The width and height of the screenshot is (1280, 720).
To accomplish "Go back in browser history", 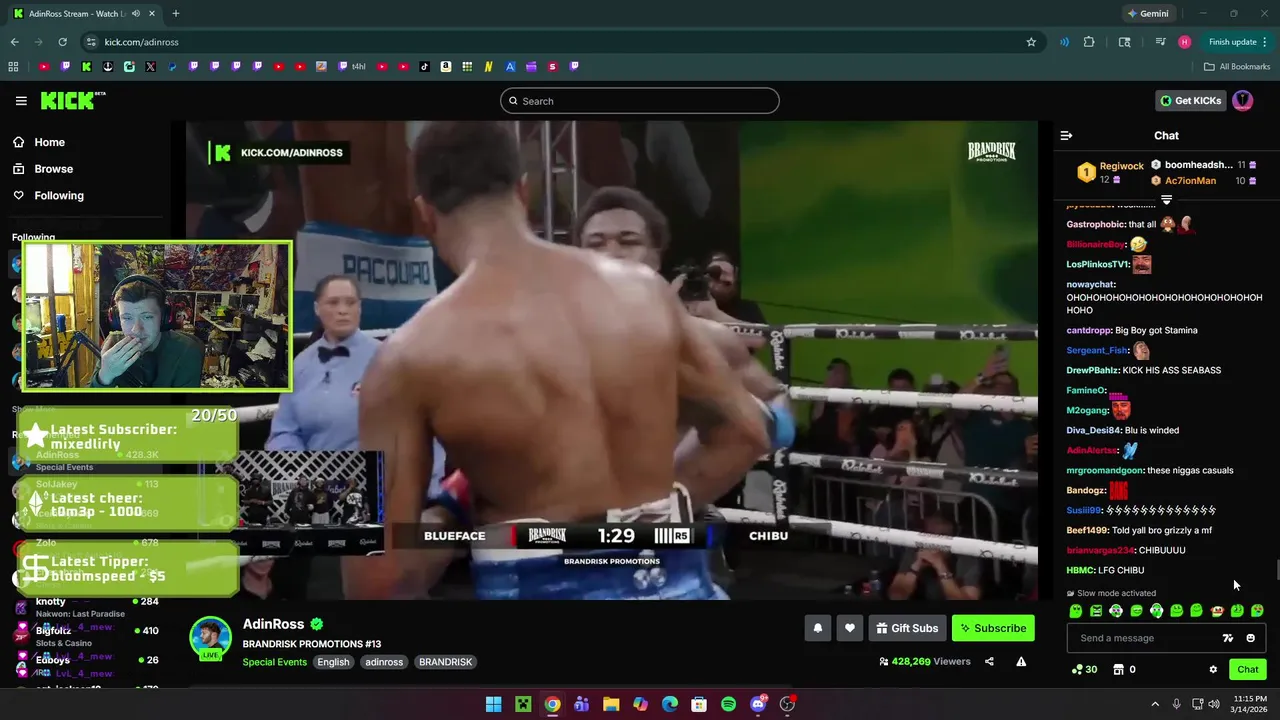I will pos(14,42).
